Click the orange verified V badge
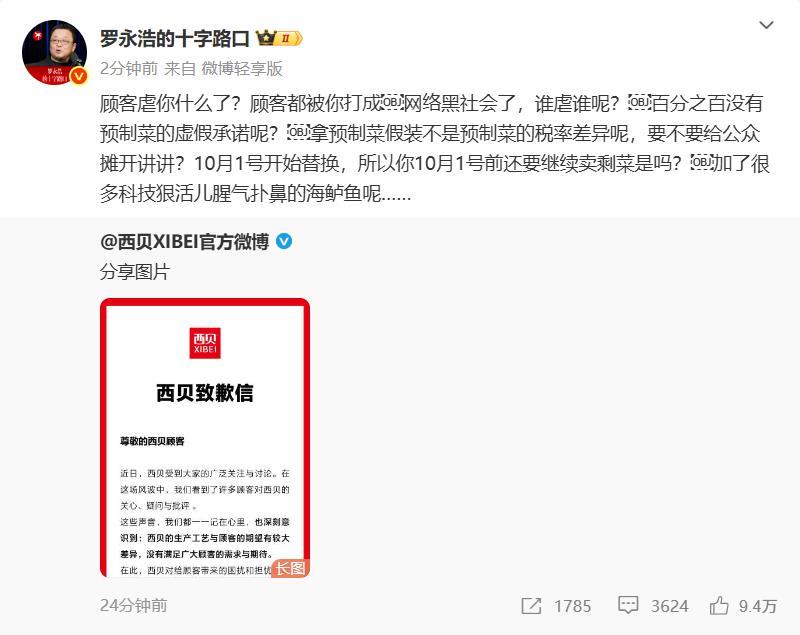This screenshot has width=800, height=635. pos(78,77)
